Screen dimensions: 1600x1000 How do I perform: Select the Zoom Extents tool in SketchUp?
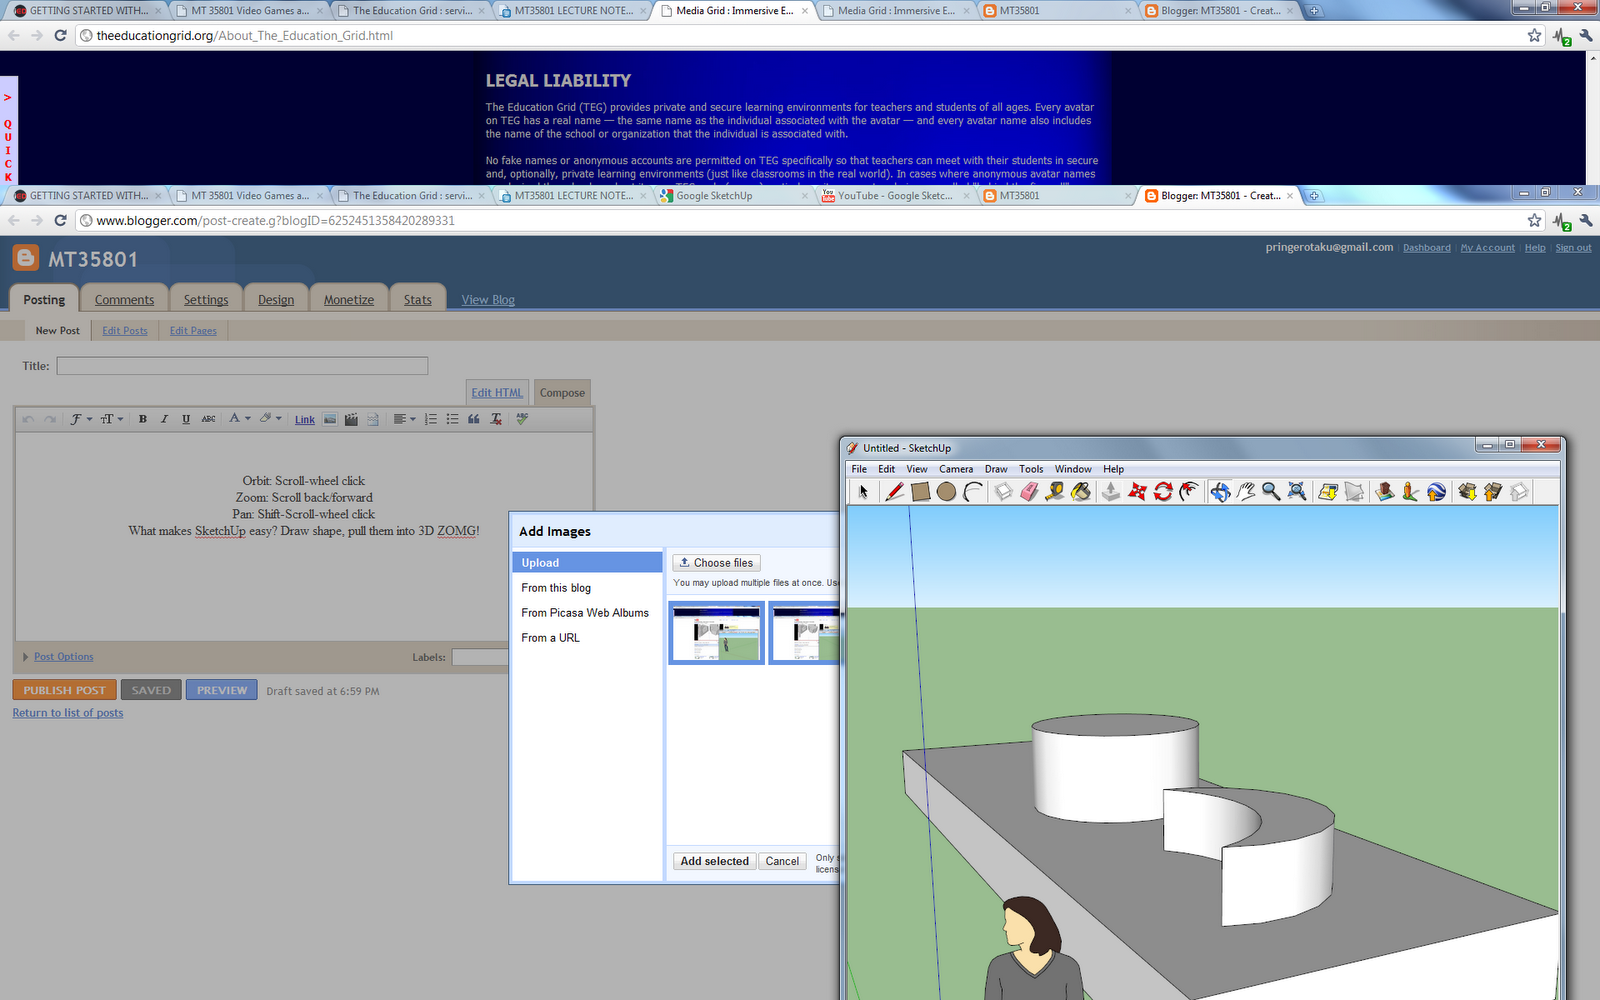(1296, 491)
